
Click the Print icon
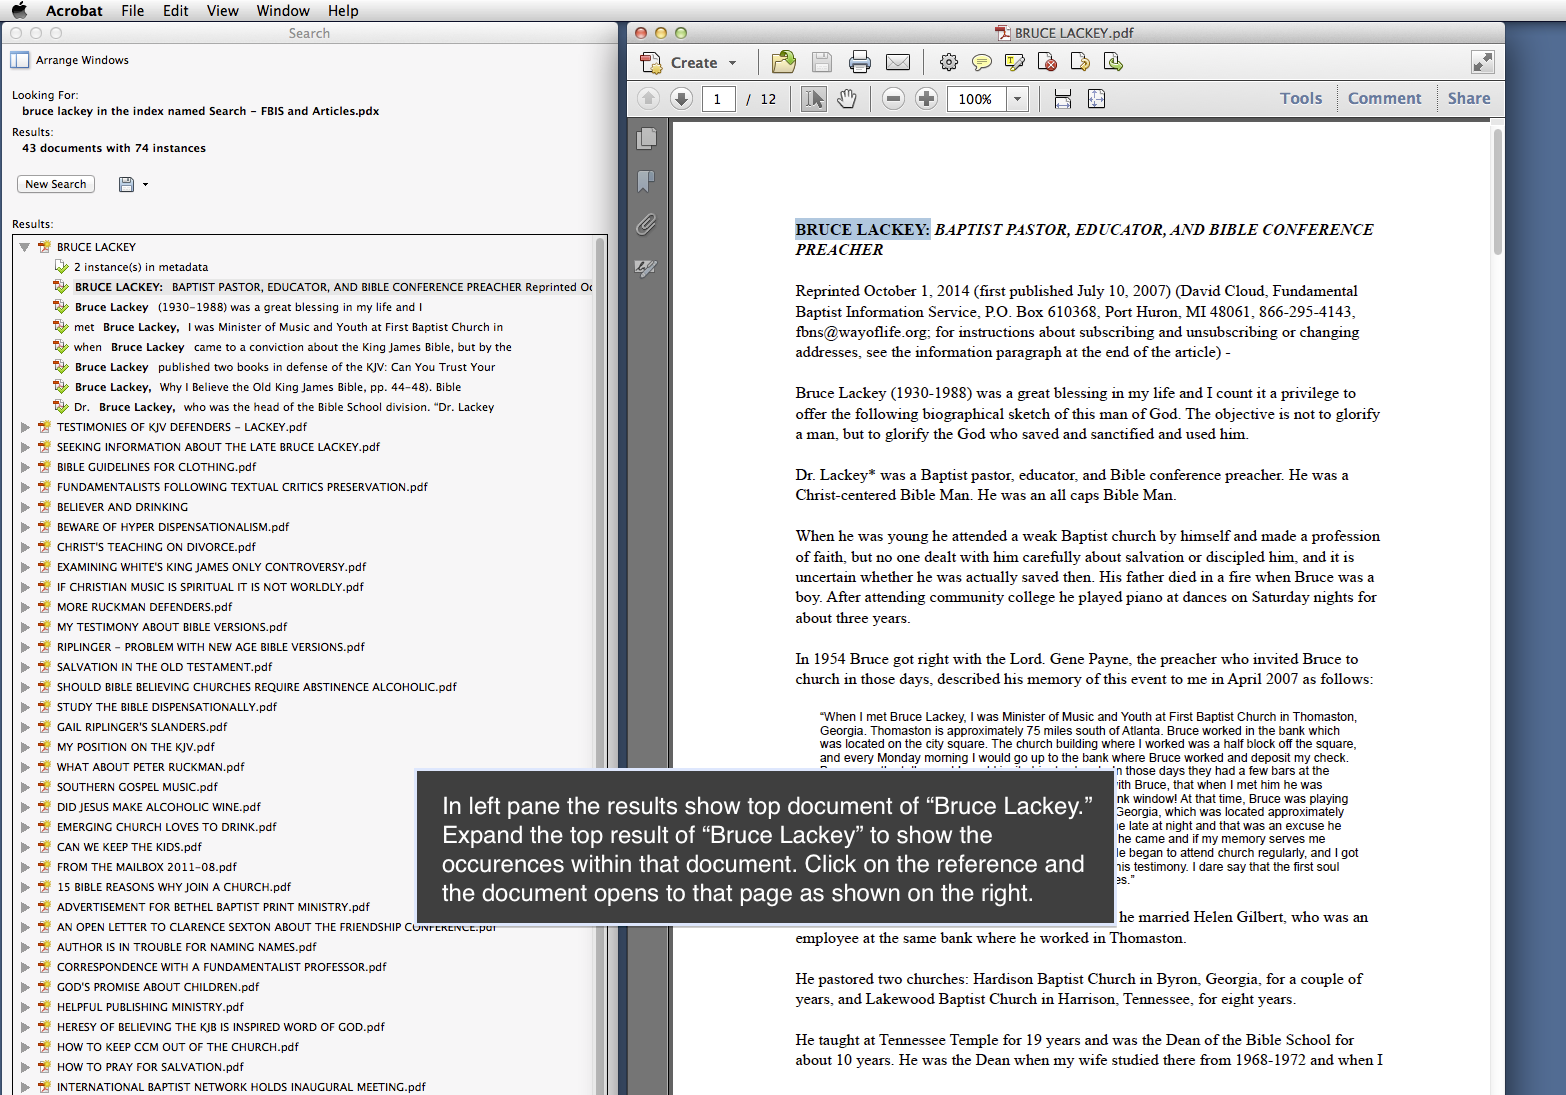click(x=860, y=62)
